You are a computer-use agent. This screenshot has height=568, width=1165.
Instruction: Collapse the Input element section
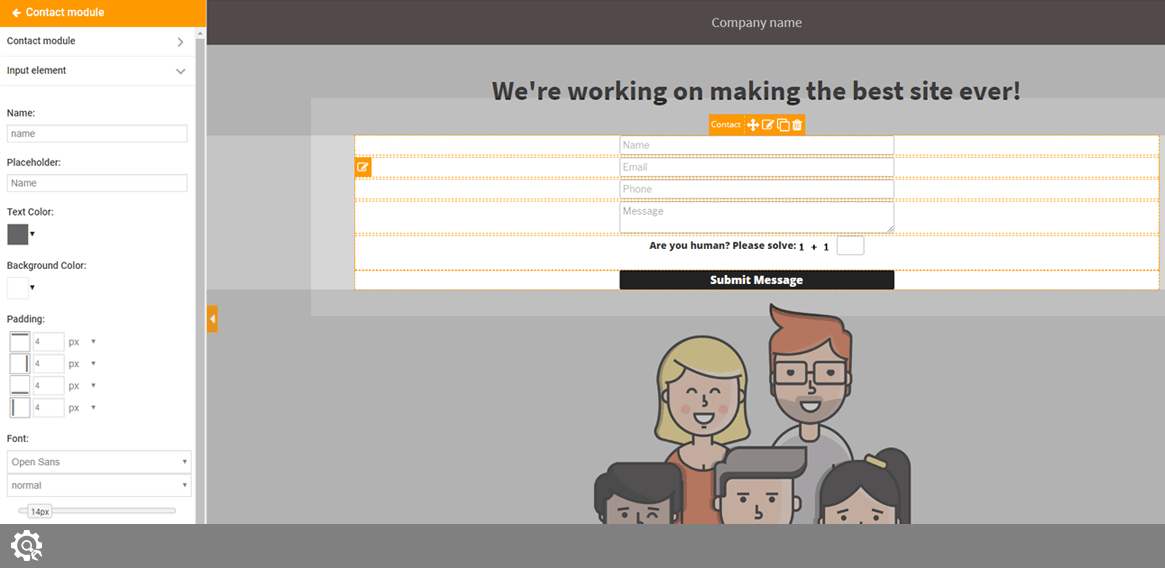[x=180, y=71]
